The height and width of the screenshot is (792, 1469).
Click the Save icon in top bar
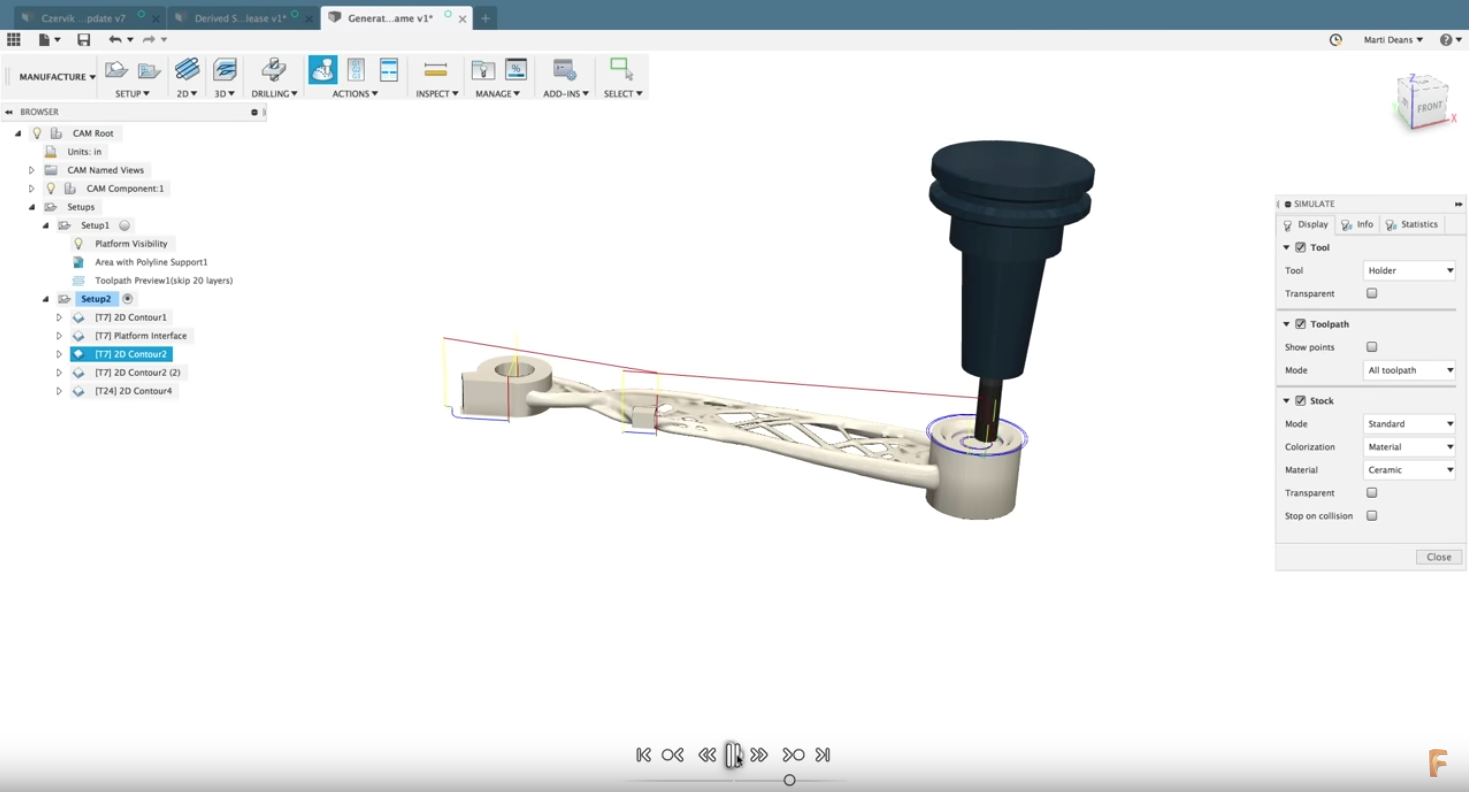(84, 40)
